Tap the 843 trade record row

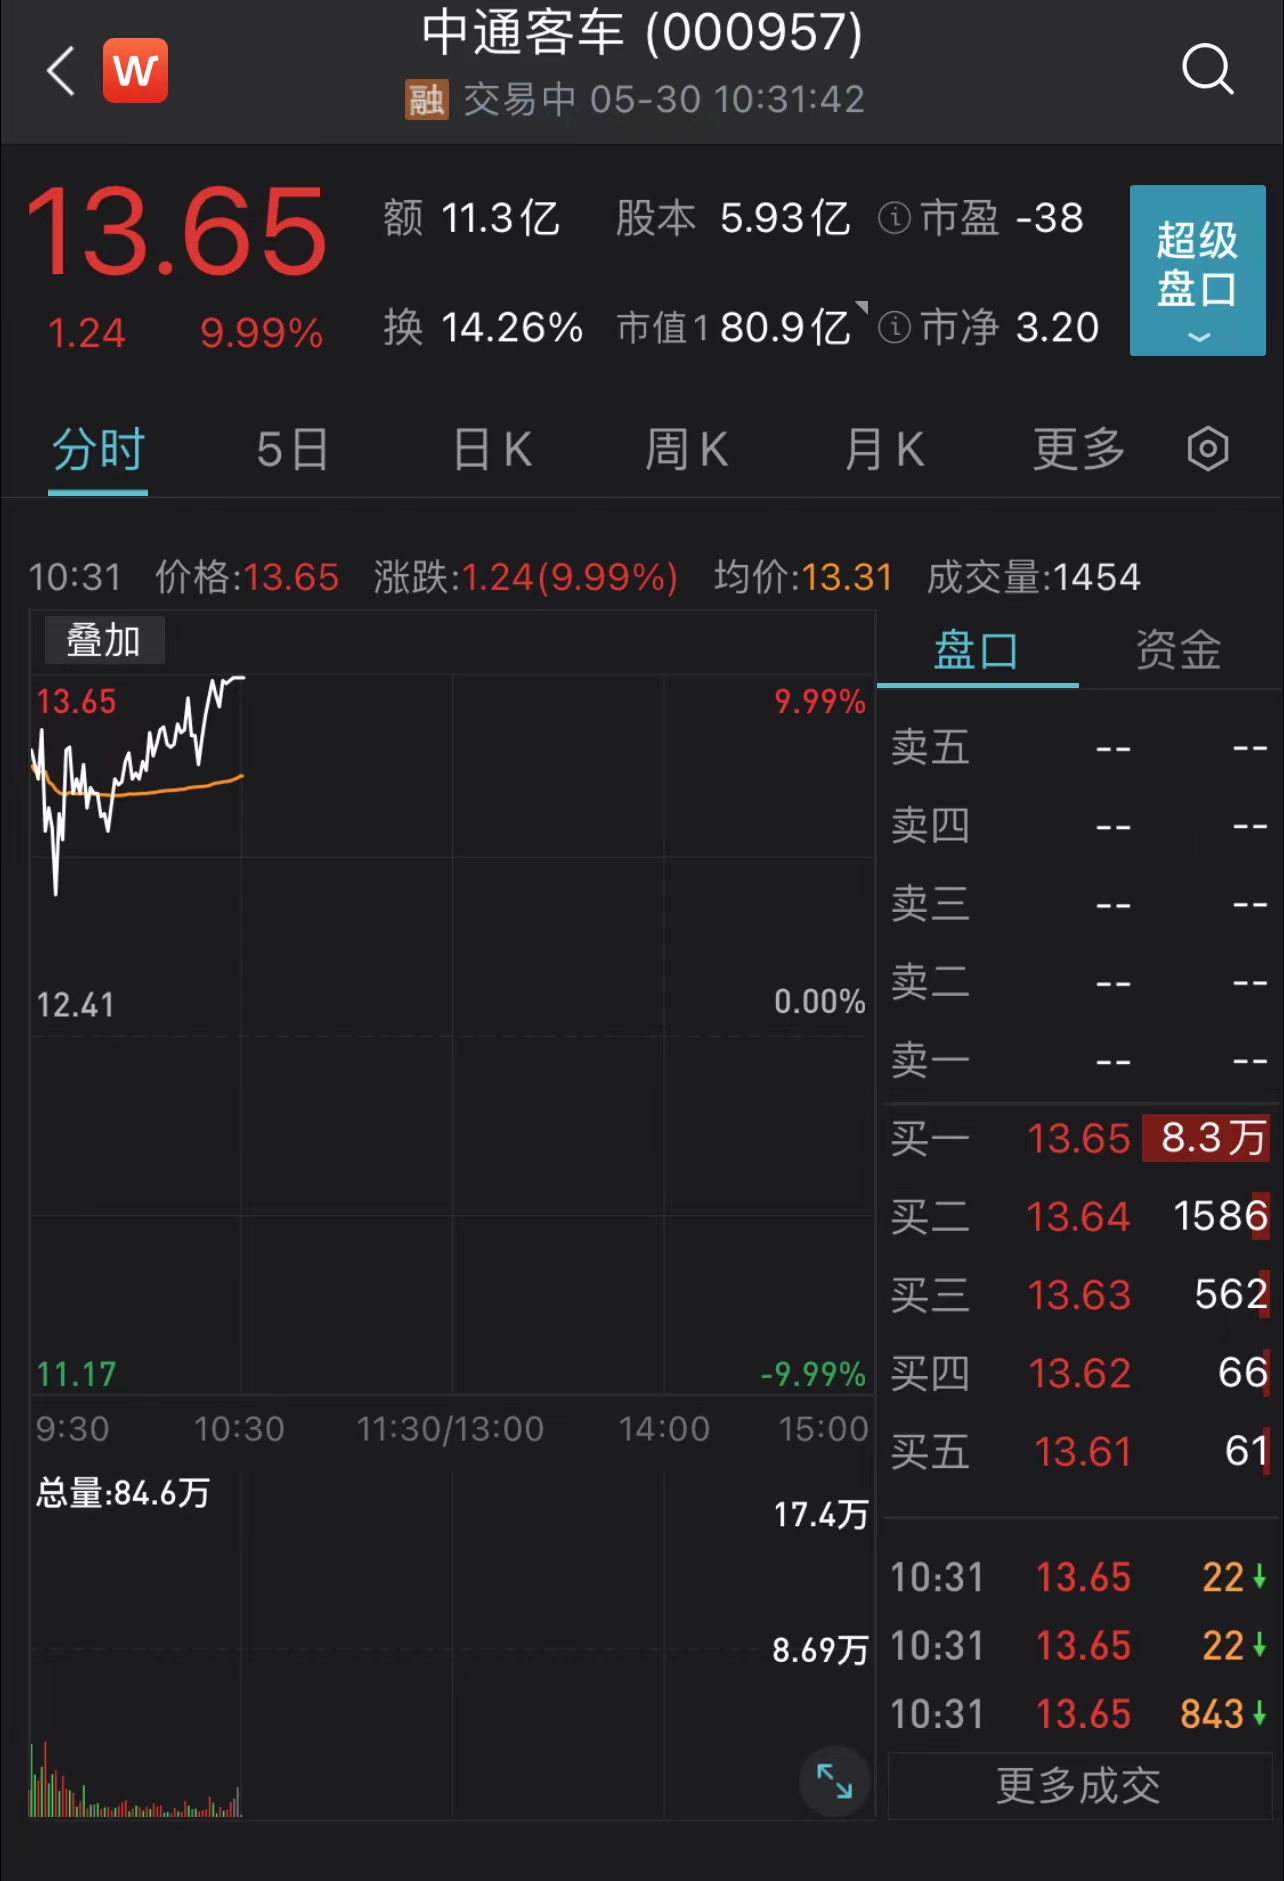click(1078, 1714)
